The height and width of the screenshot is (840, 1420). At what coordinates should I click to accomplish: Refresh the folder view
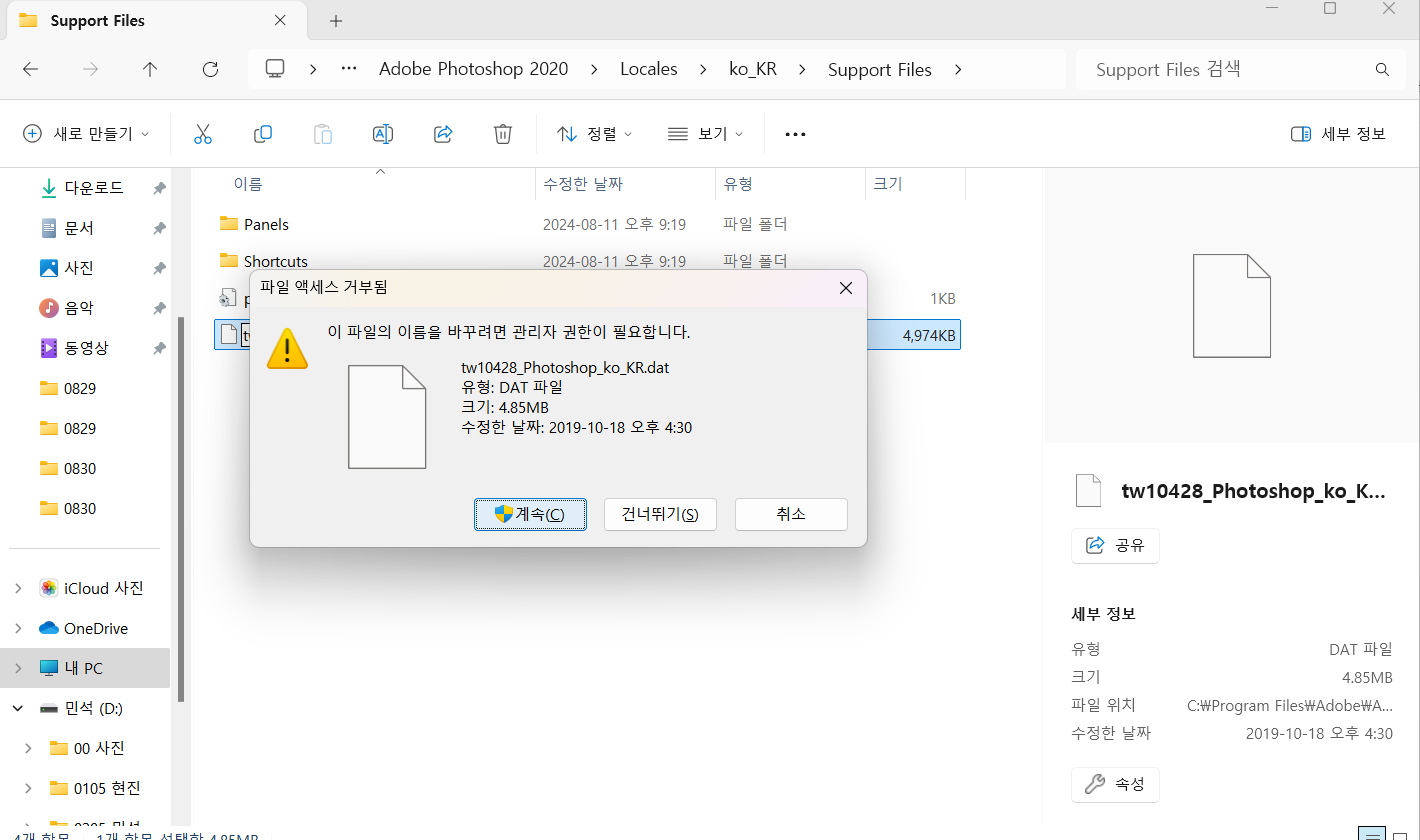click(210, 69)
